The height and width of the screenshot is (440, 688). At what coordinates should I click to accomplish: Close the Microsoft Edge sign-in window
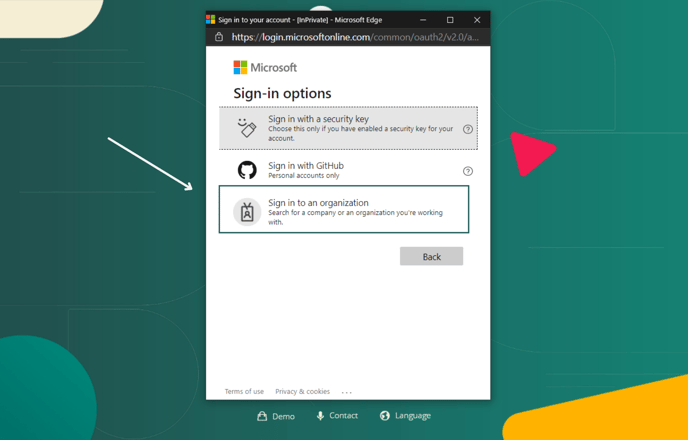coord(477,20)
